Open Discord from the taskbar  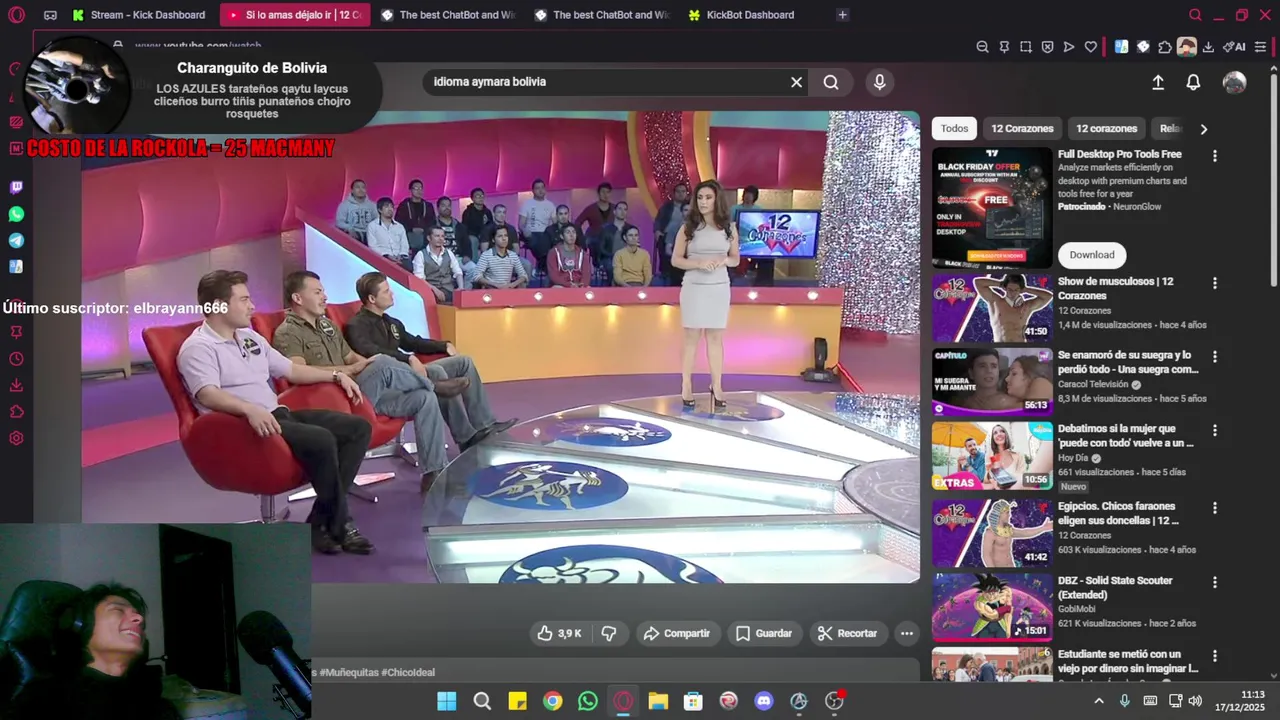pos(764,701)
